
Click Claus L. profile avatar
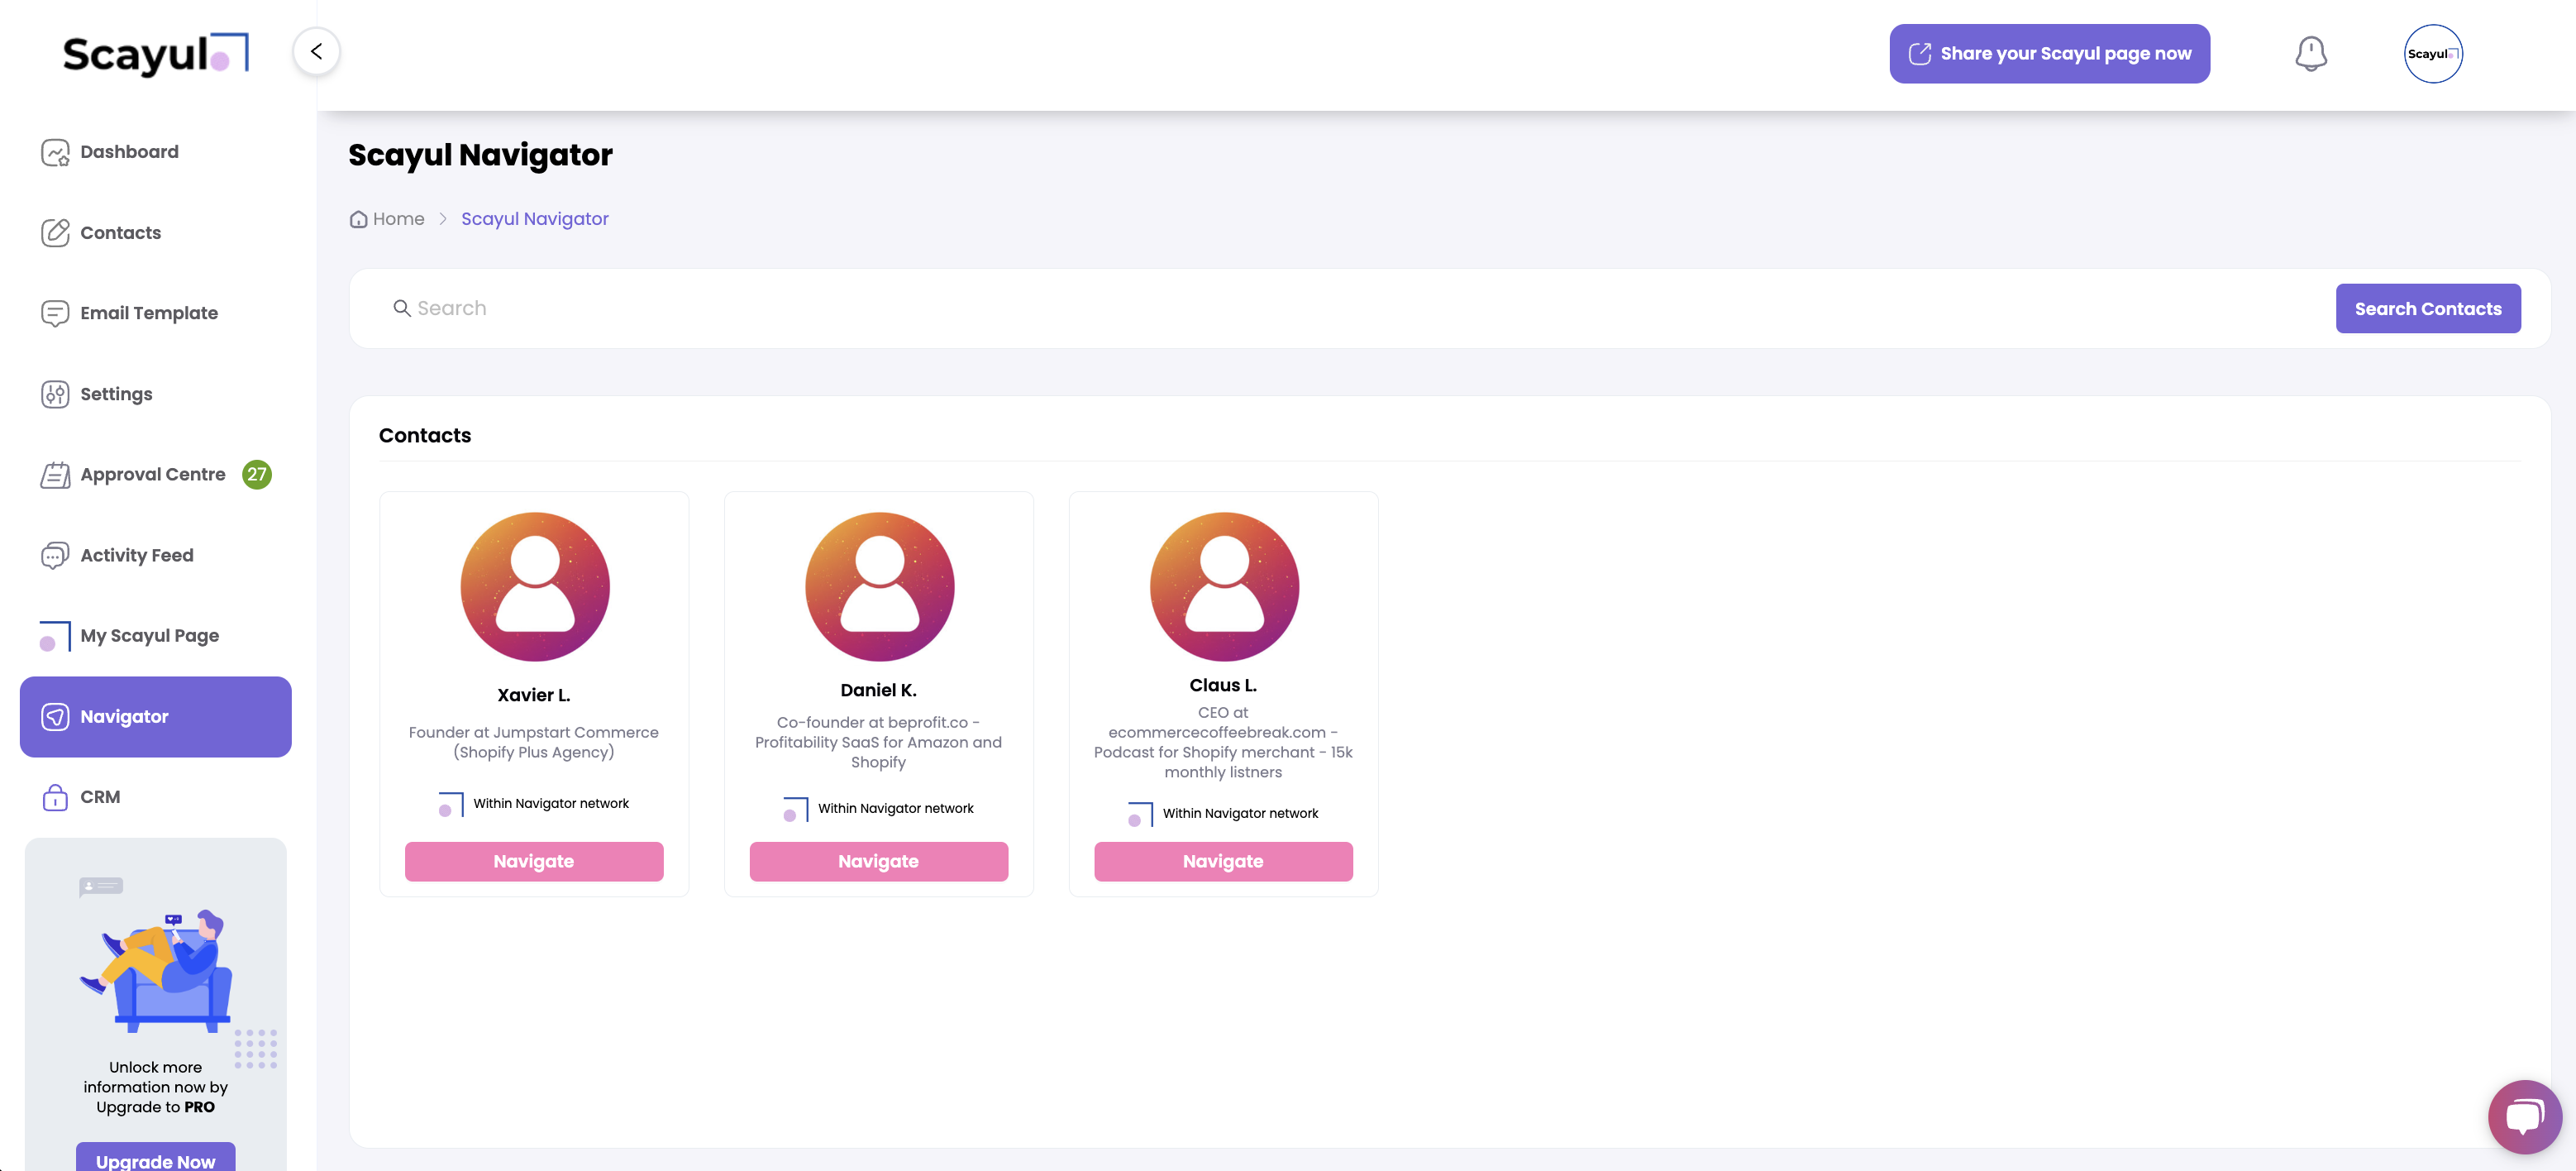pos(1224,587)
